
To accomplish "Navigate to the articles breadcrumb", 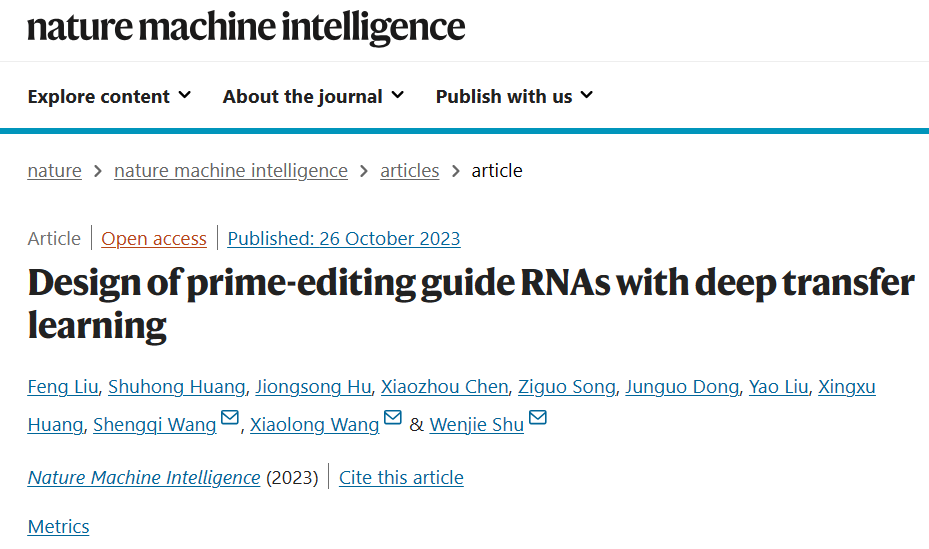I will 409,171.
